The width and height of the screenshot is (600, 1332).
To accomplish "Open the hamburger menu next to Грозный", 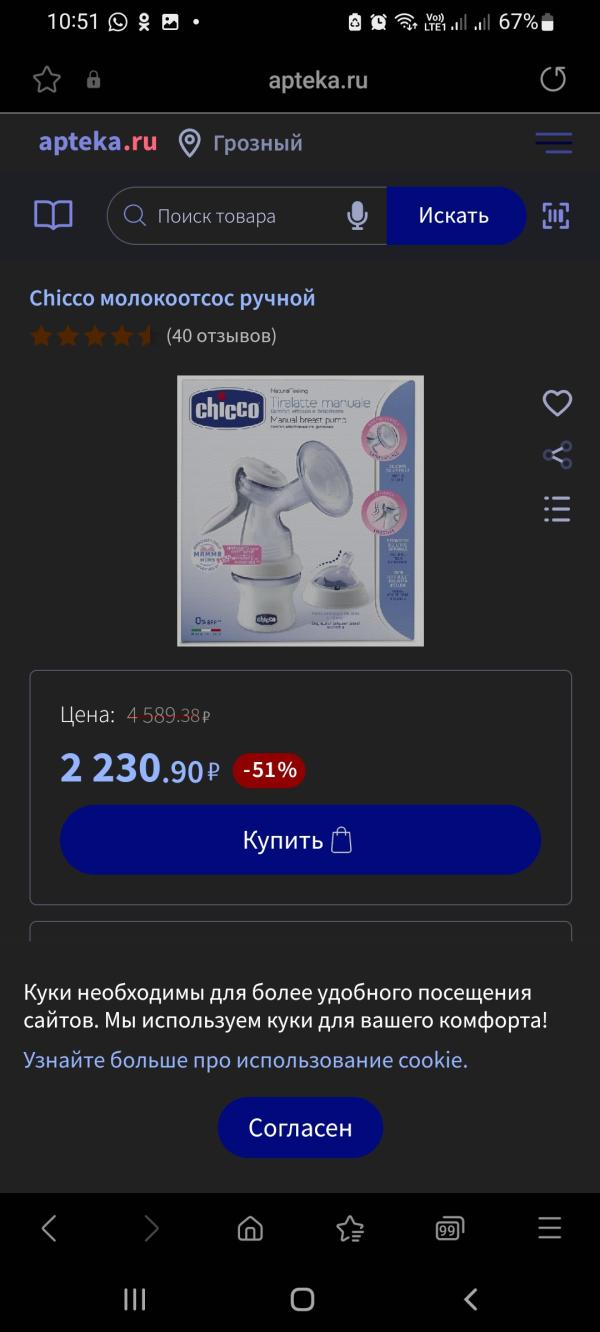I will [553, 142].
